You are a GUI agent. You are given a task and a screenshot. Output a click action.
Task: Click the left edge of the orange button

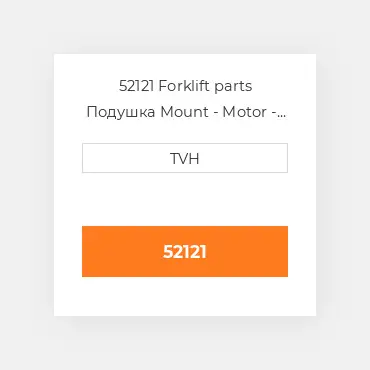click(x=88, y=251)
